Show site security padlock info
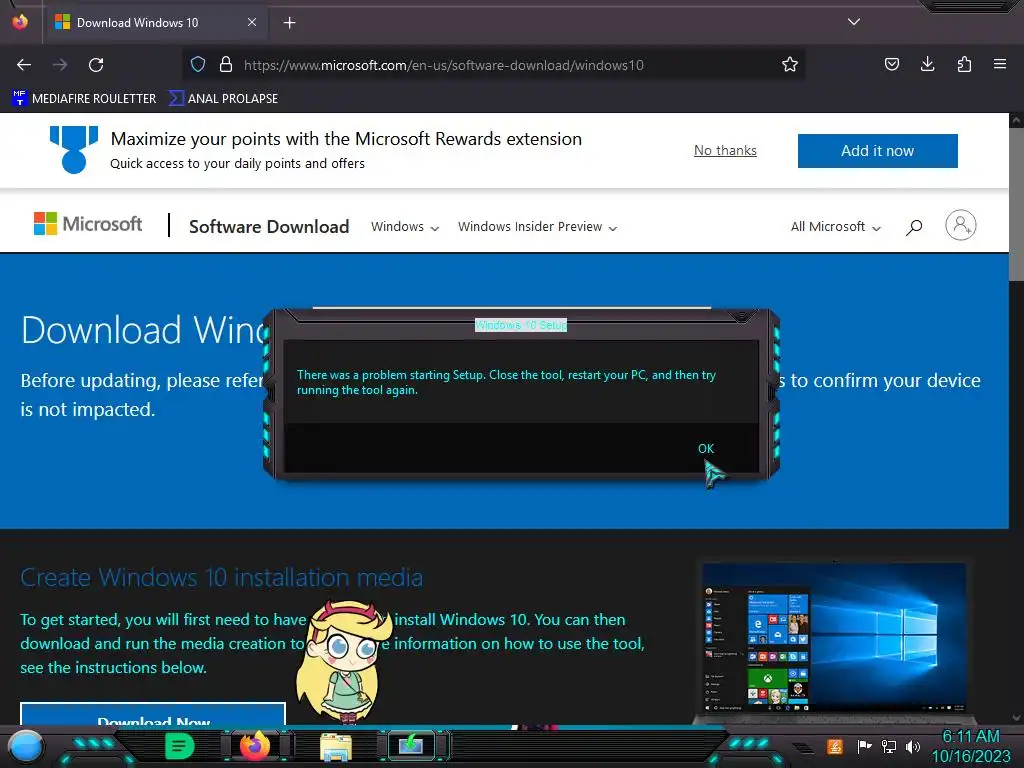Screen dimensions: 1024x768 [226, 64]
